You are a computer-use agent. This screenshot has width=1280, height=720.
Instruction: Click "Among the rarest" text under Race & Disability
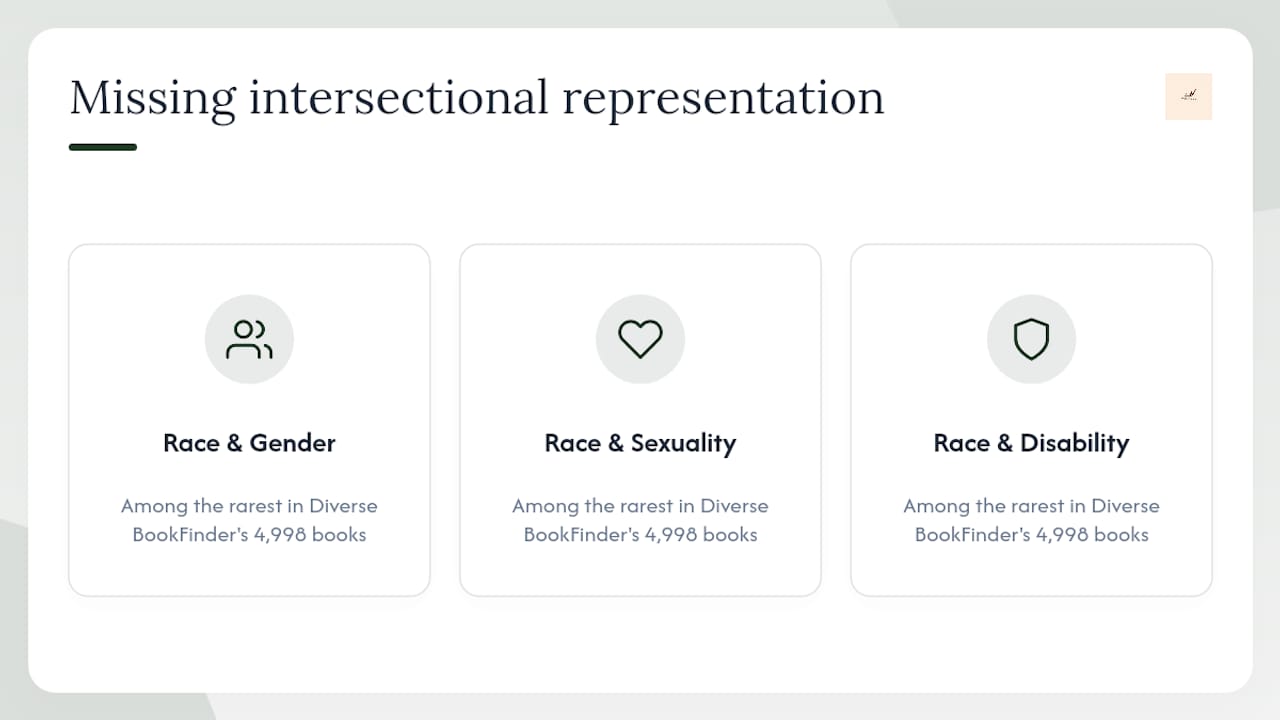(x=984, y=506)
